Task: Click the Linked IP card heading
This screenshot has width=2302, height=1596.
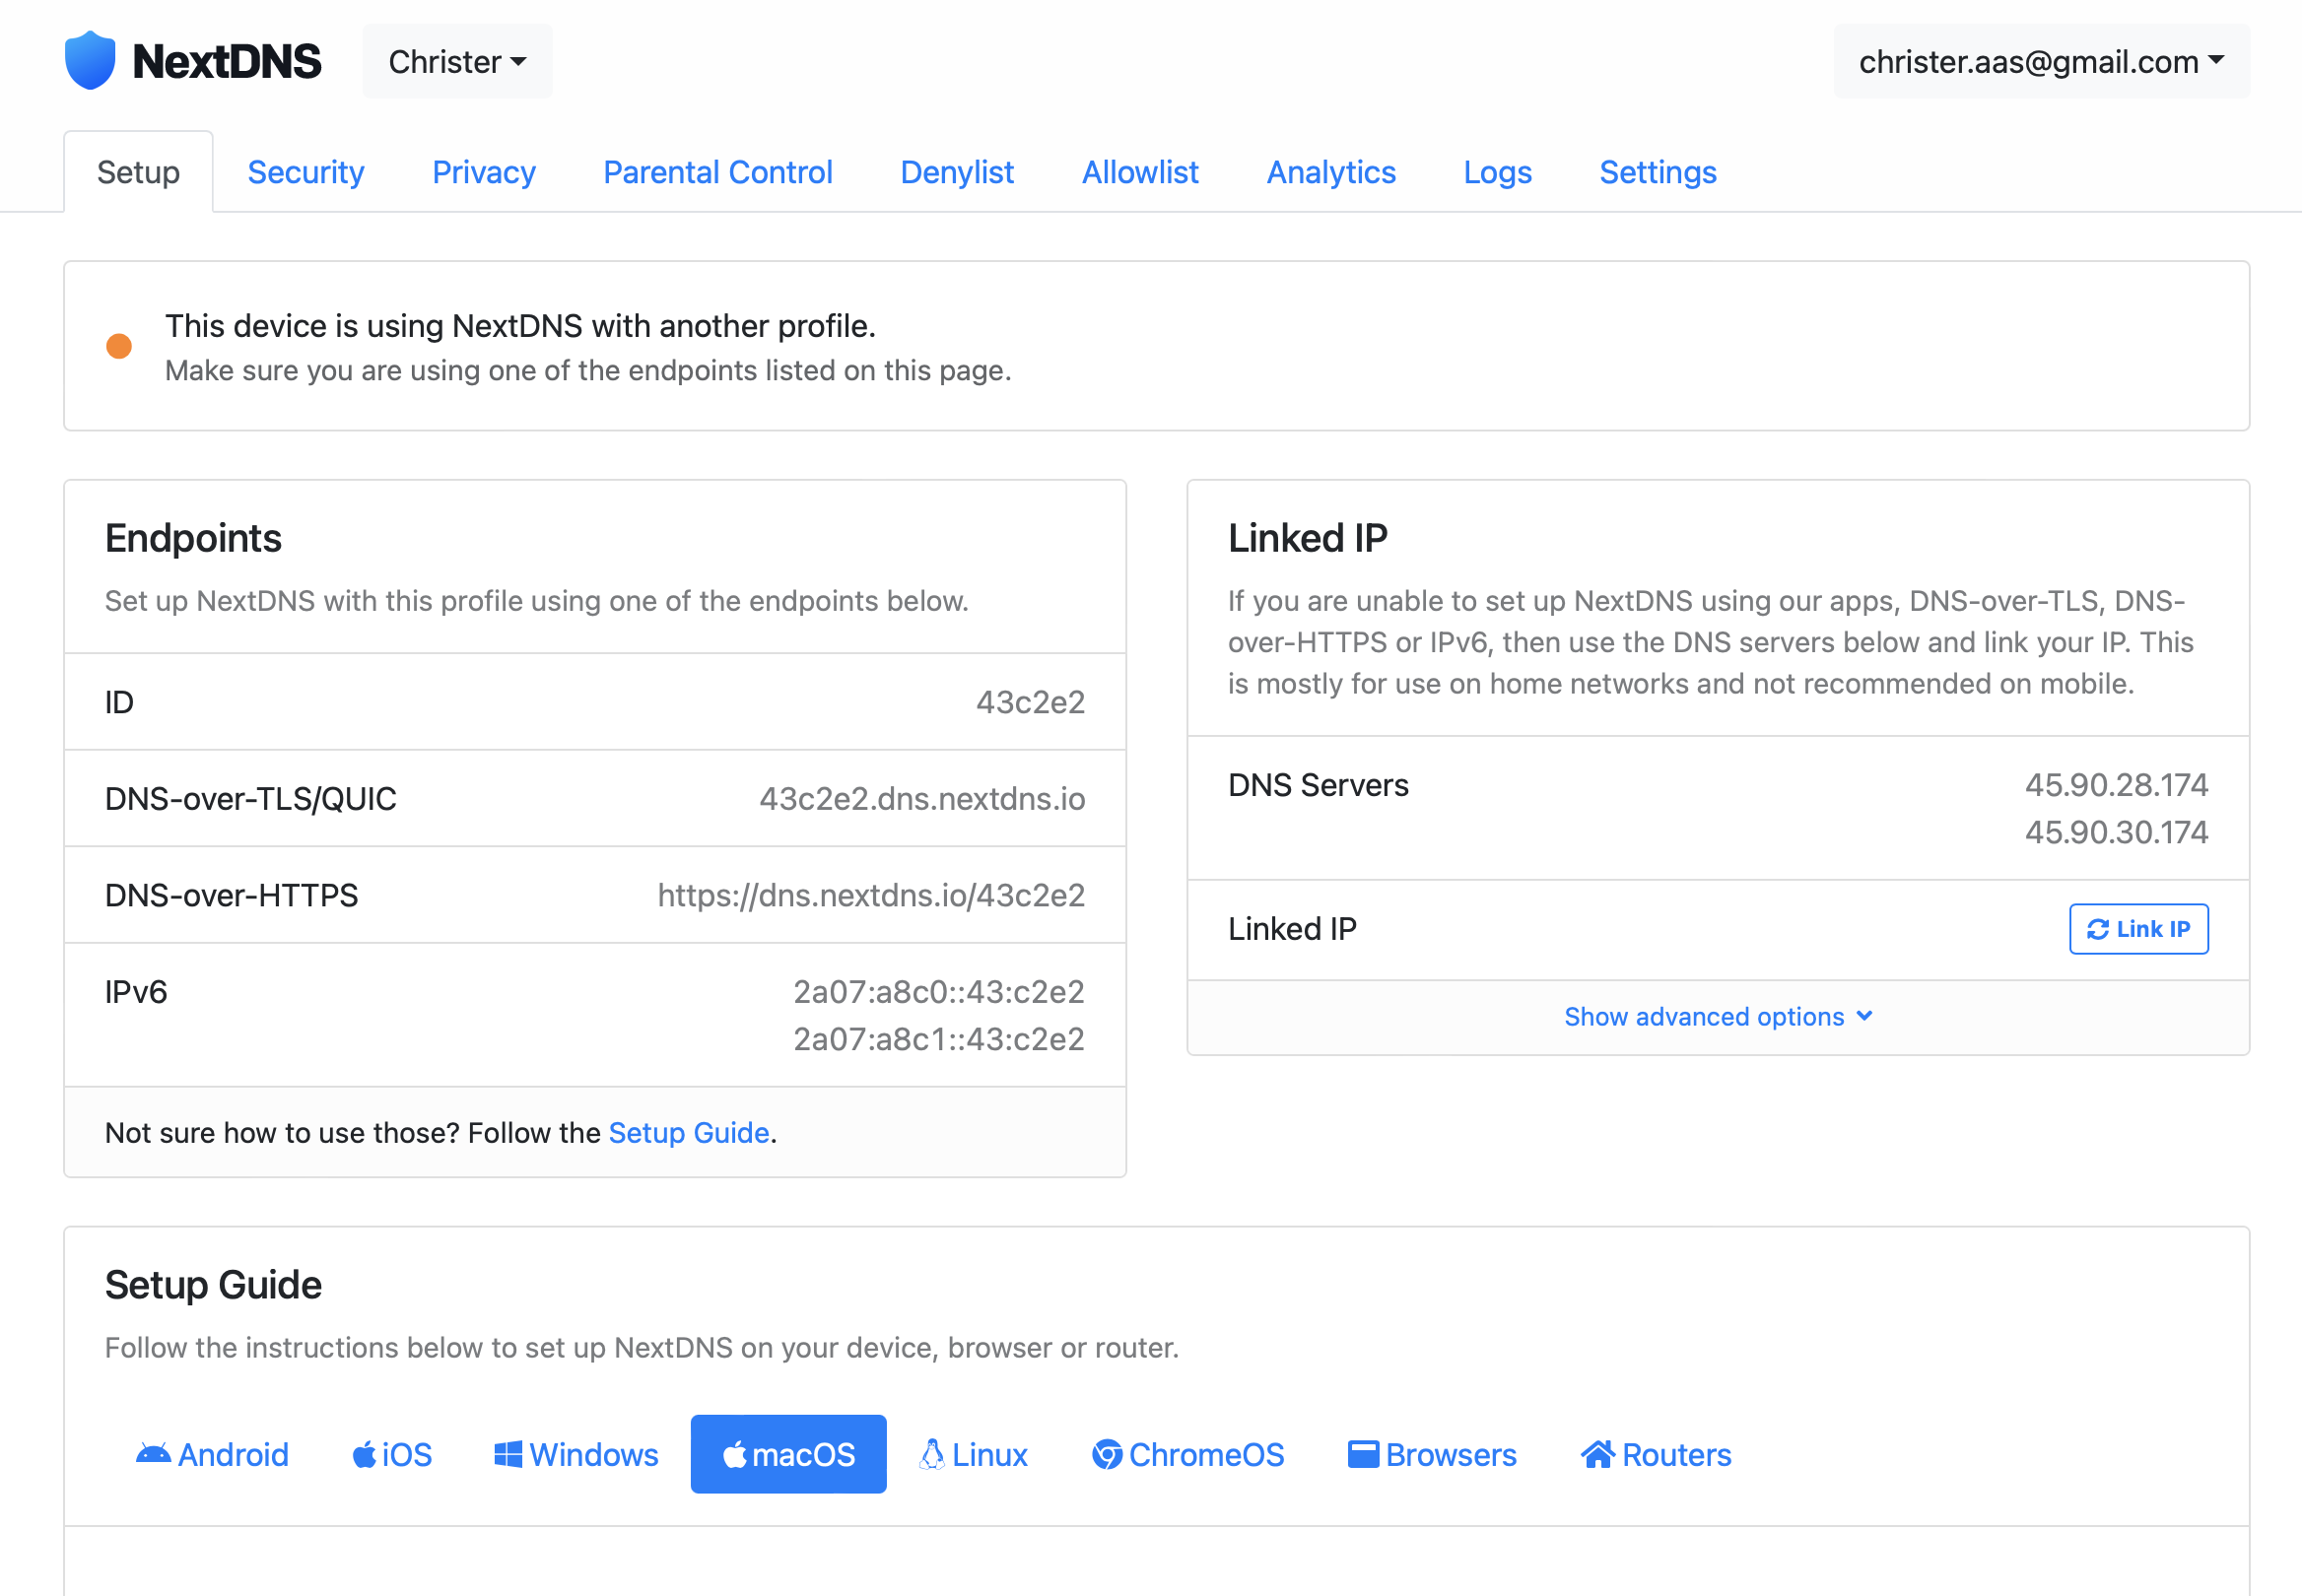Action: pyautogui.click(x=1308, y=538)
